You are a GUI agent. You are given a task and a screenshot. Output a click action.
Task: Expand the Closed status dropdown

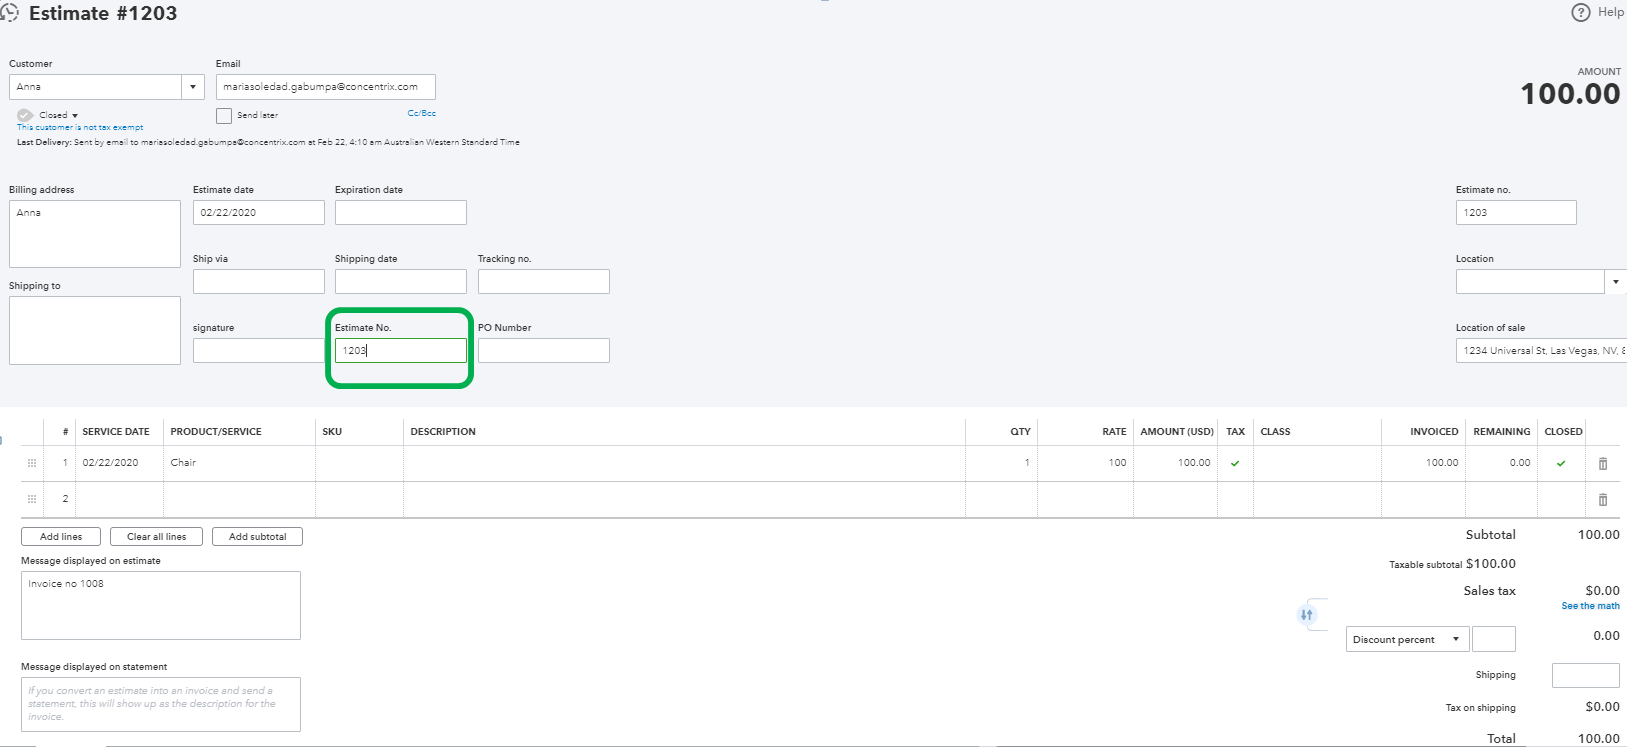tap(75, 116)
